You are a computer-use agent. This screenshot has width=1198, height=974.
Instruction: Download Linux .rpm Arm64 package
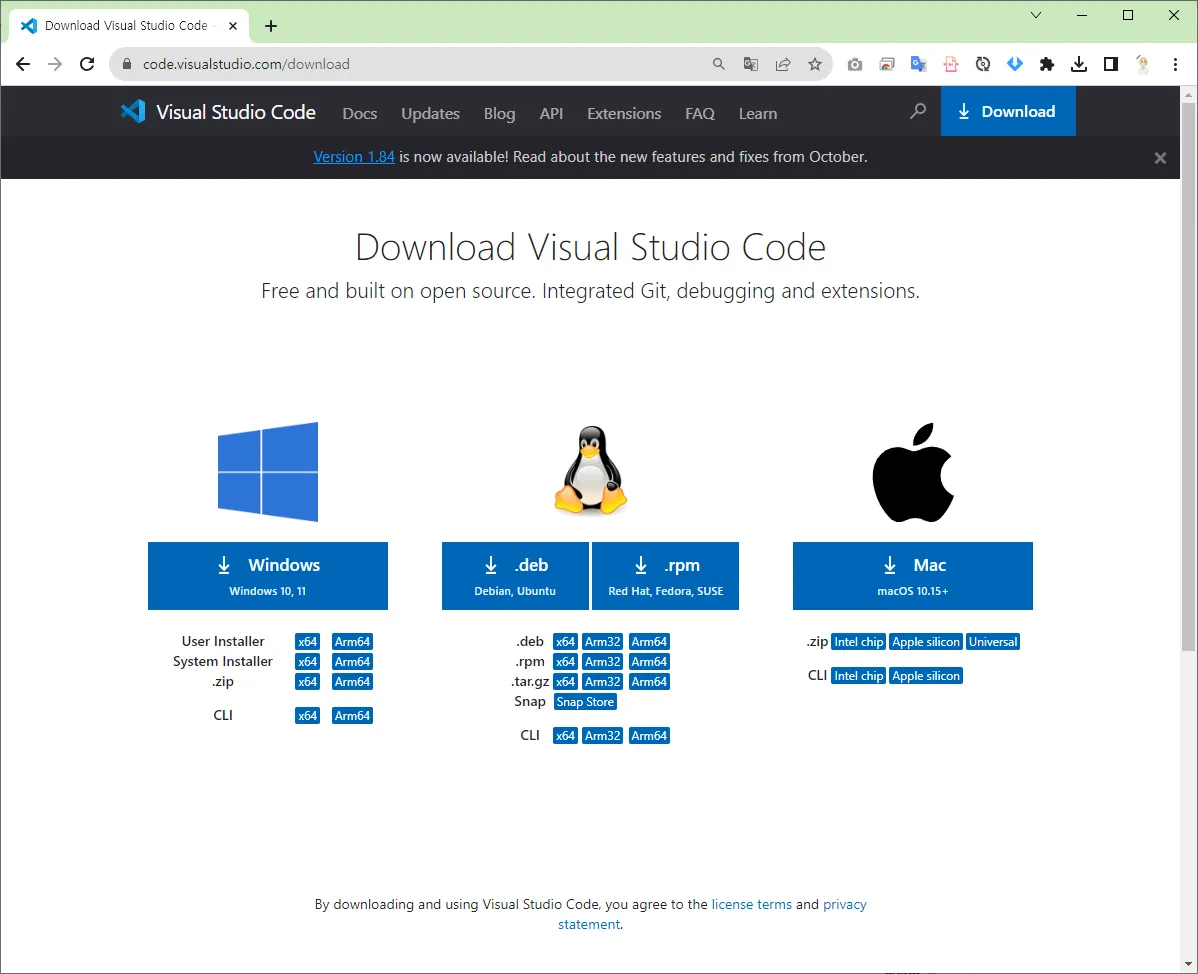click(x=649, y=662)
